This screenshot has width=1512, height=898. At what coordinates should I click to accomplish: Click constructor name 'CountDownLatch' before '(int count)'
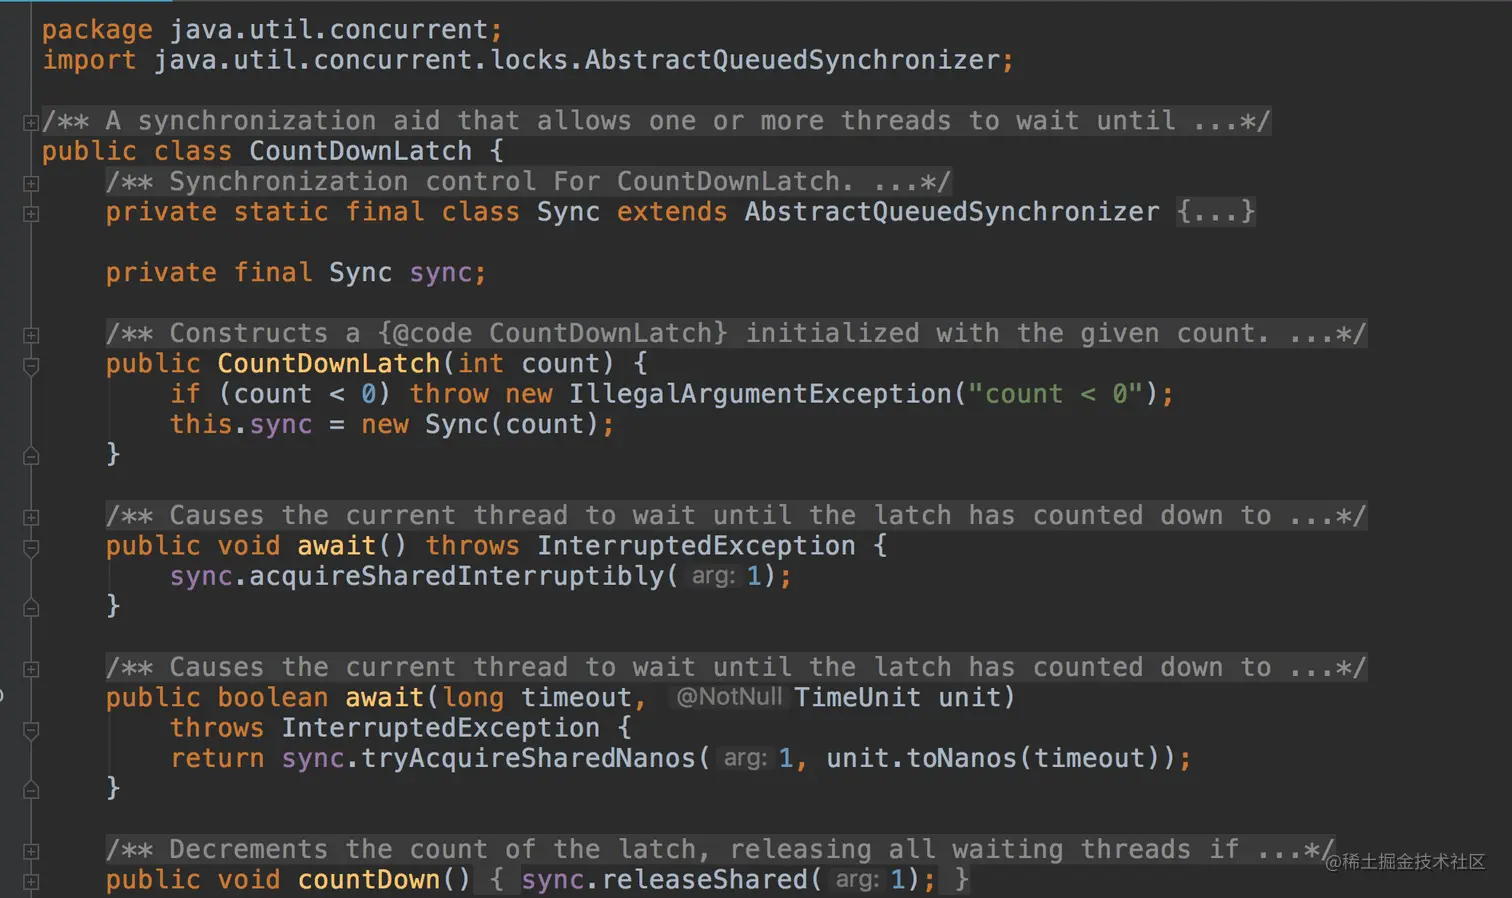click(329, 364)
